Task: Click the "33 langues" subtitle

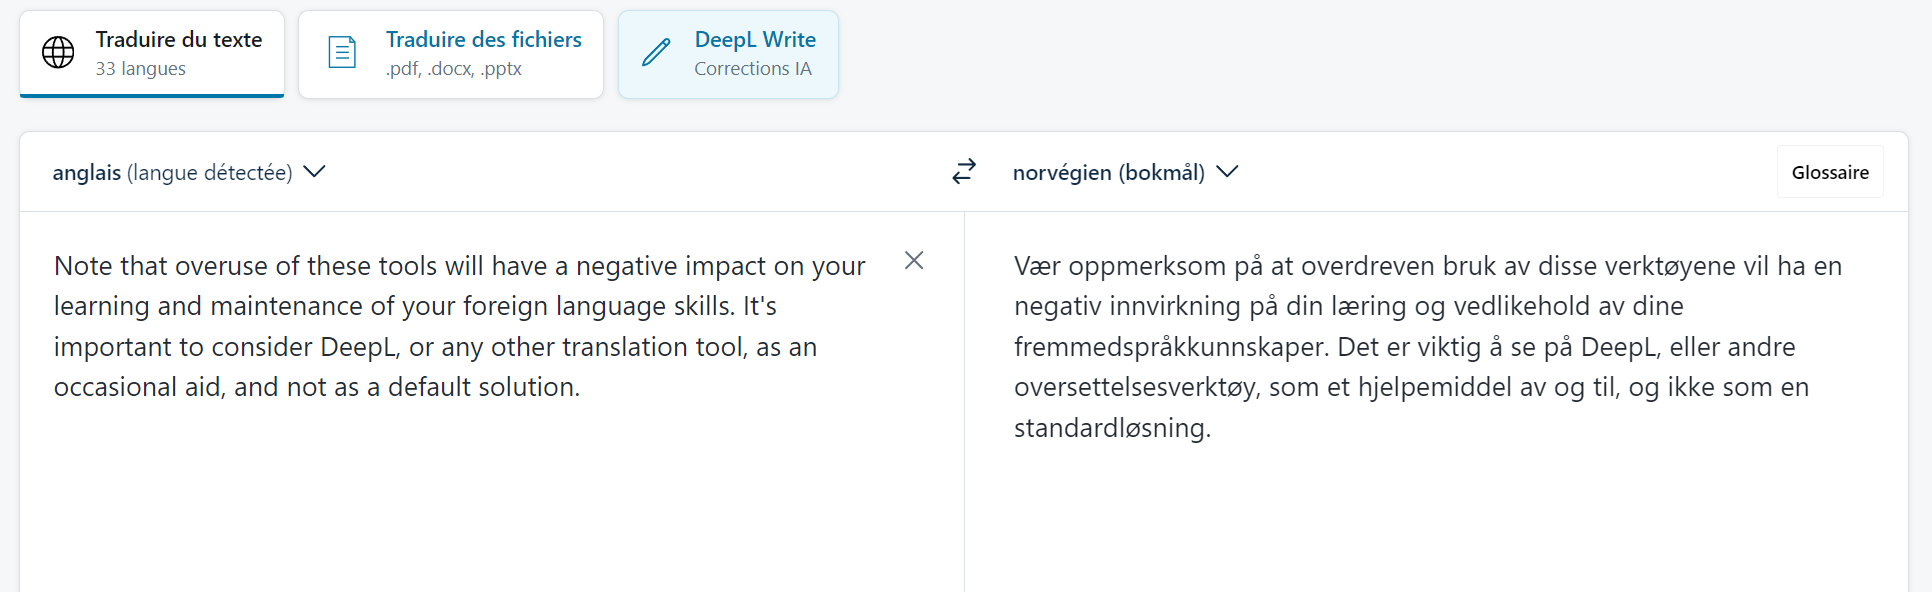Action: click(x=141, y=69)
